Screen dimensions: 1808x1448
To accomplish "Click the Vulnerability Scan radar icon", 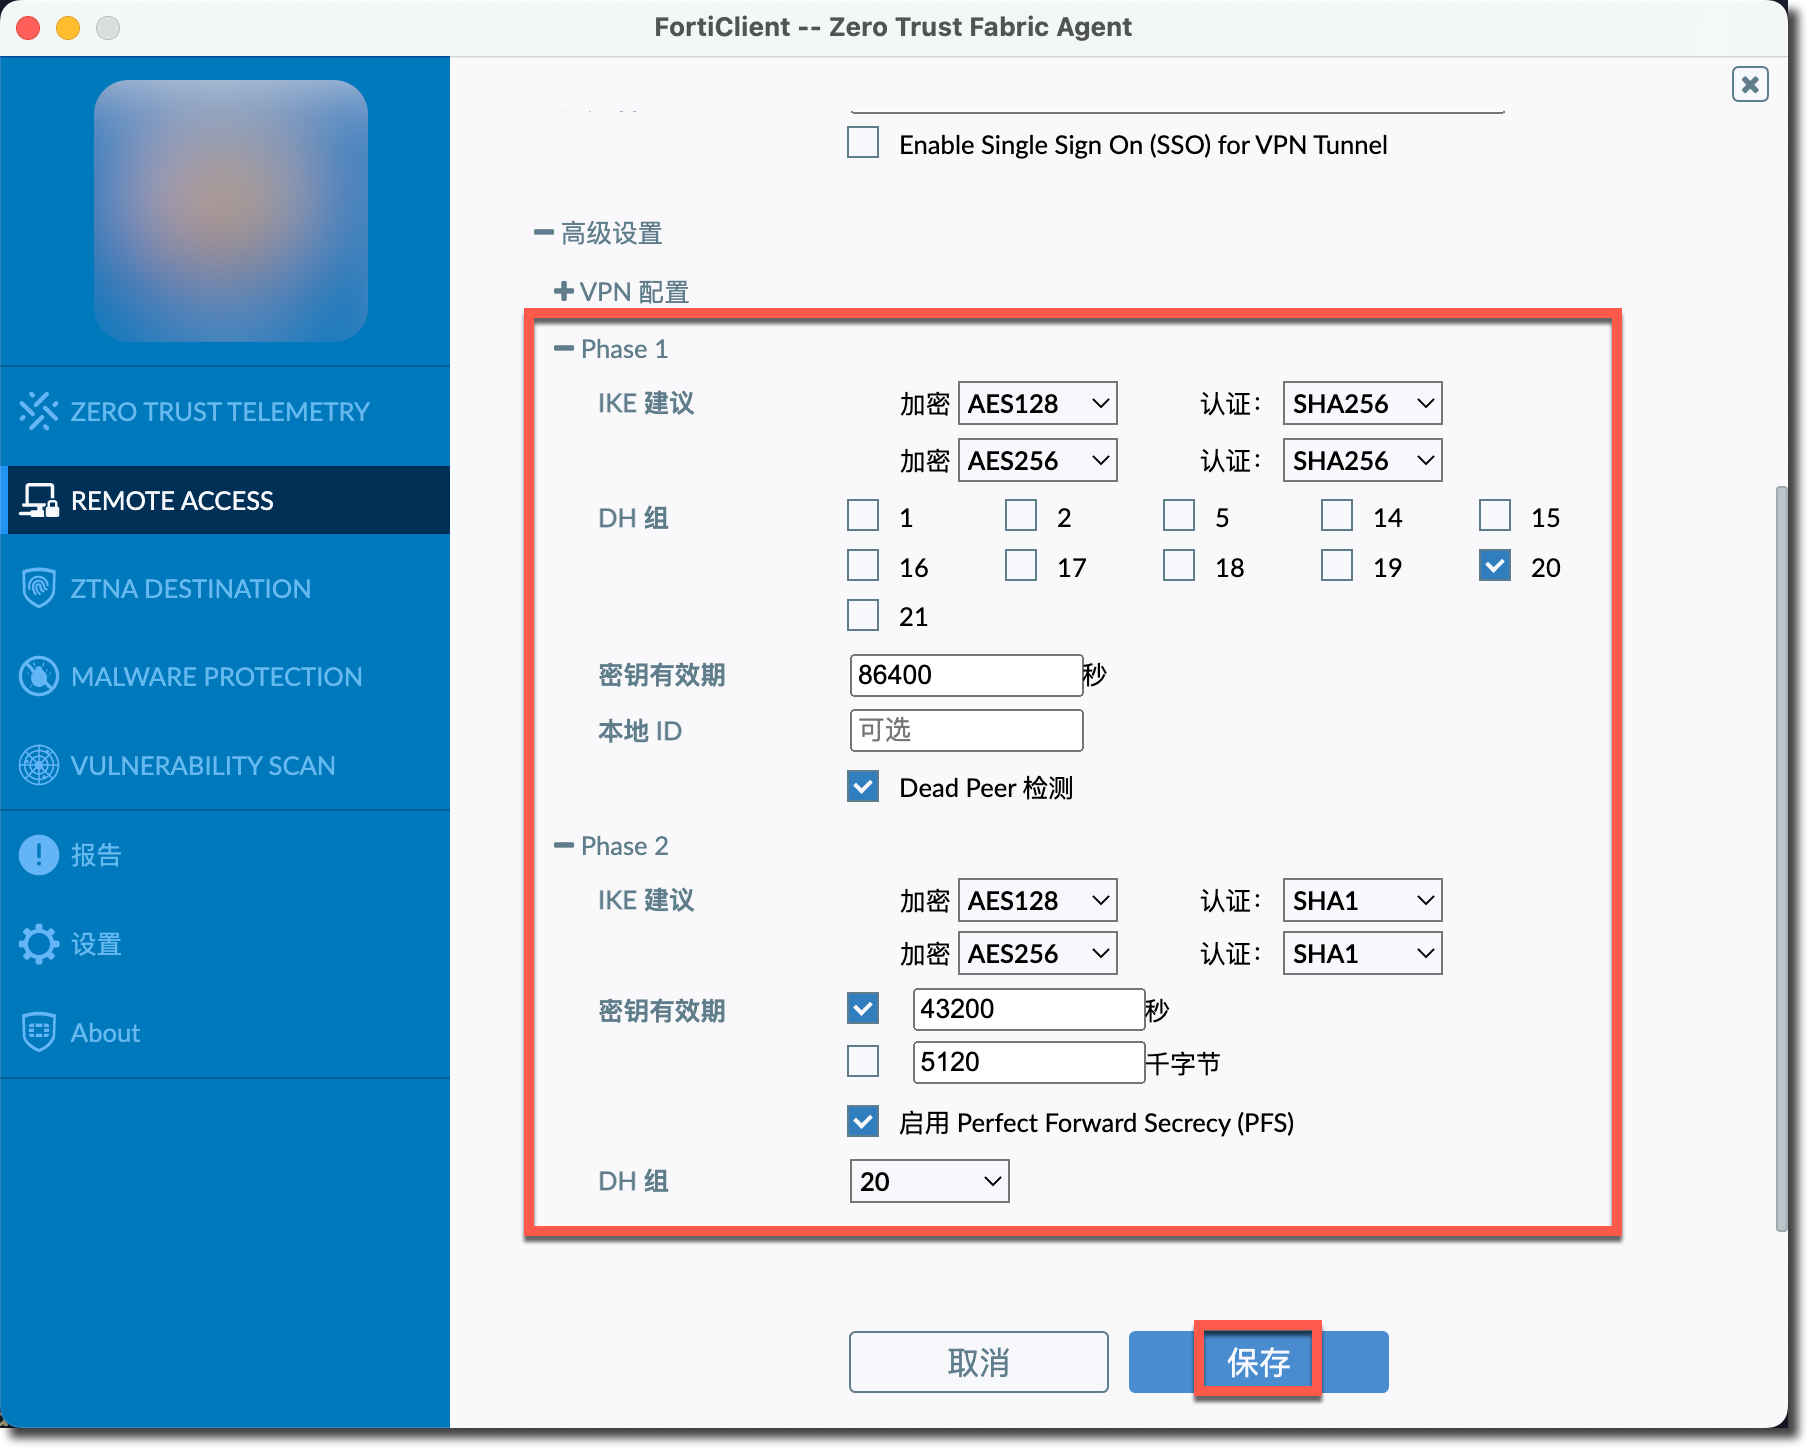I will click(38, 765).
